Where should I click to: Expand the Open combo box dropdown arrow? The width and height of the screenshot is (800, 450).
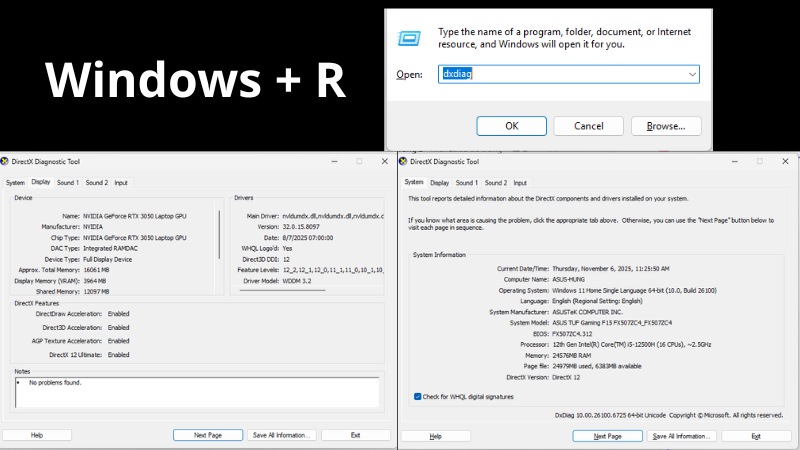(x=692, y=74)
